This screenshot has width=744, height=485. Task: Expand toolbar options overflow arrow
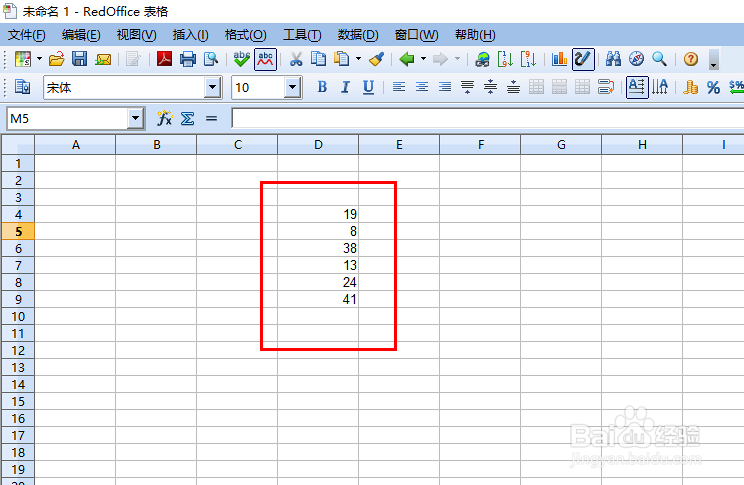coord(714,60)
